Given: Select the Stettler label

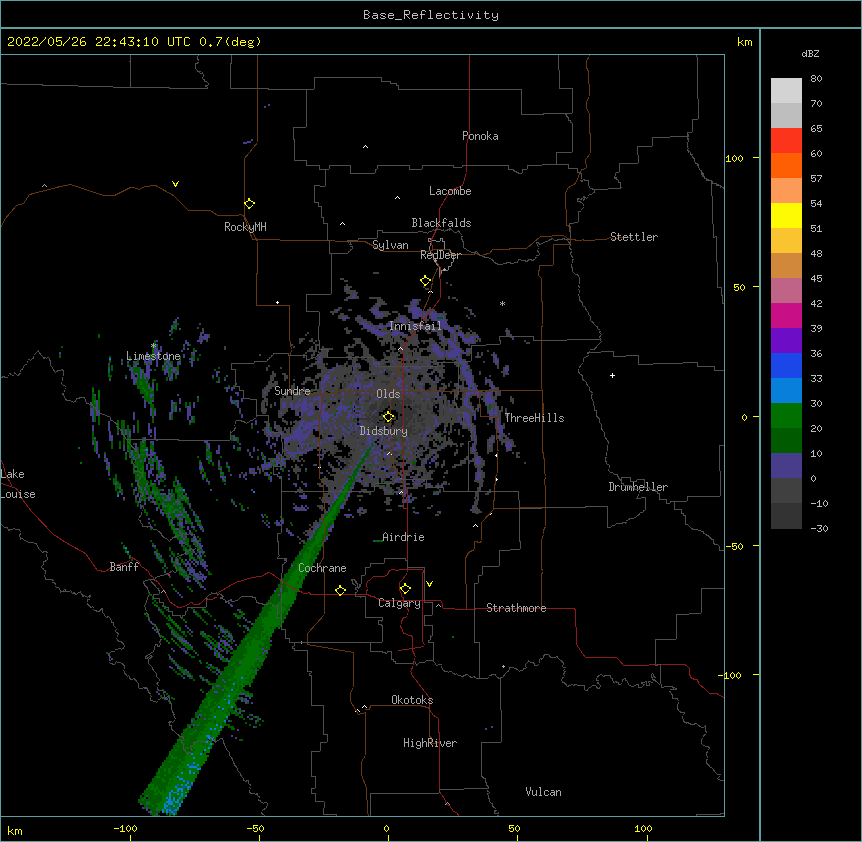Looking at the screenshot, I should point(634,237).
